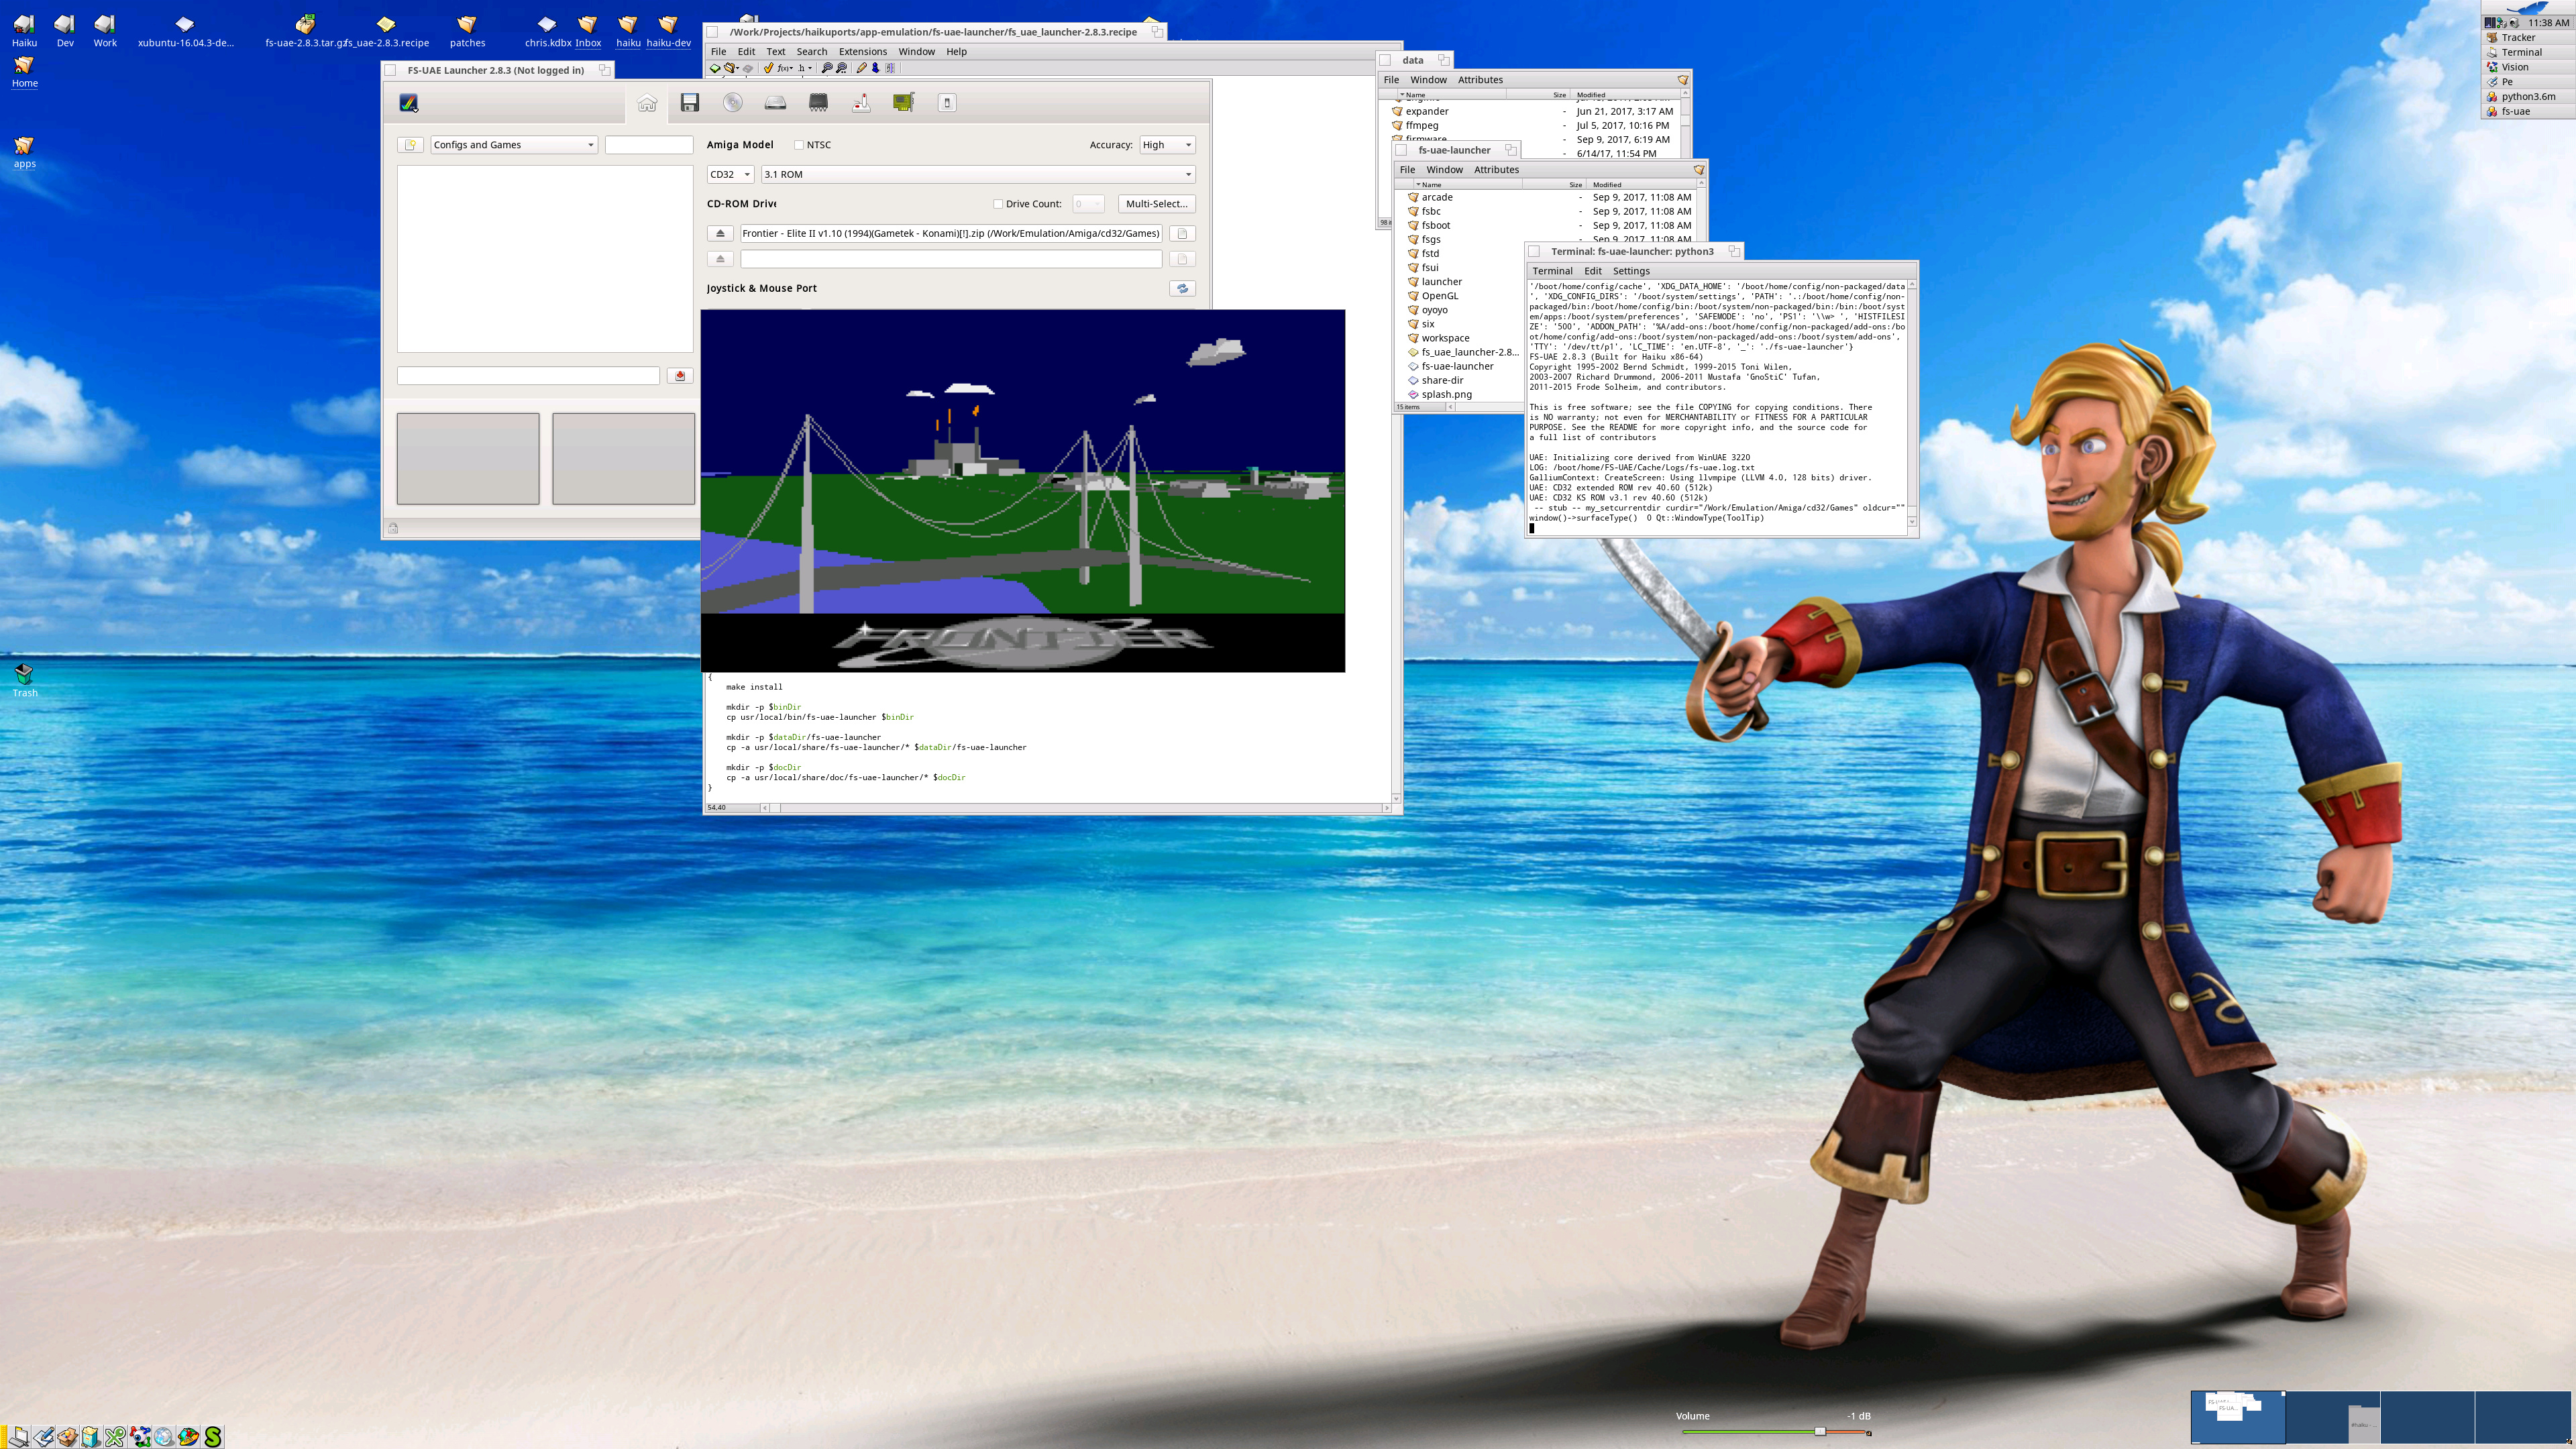Open the chris.kdbx file on desktop
2576x1449 pixels.
tap(547, 31)
